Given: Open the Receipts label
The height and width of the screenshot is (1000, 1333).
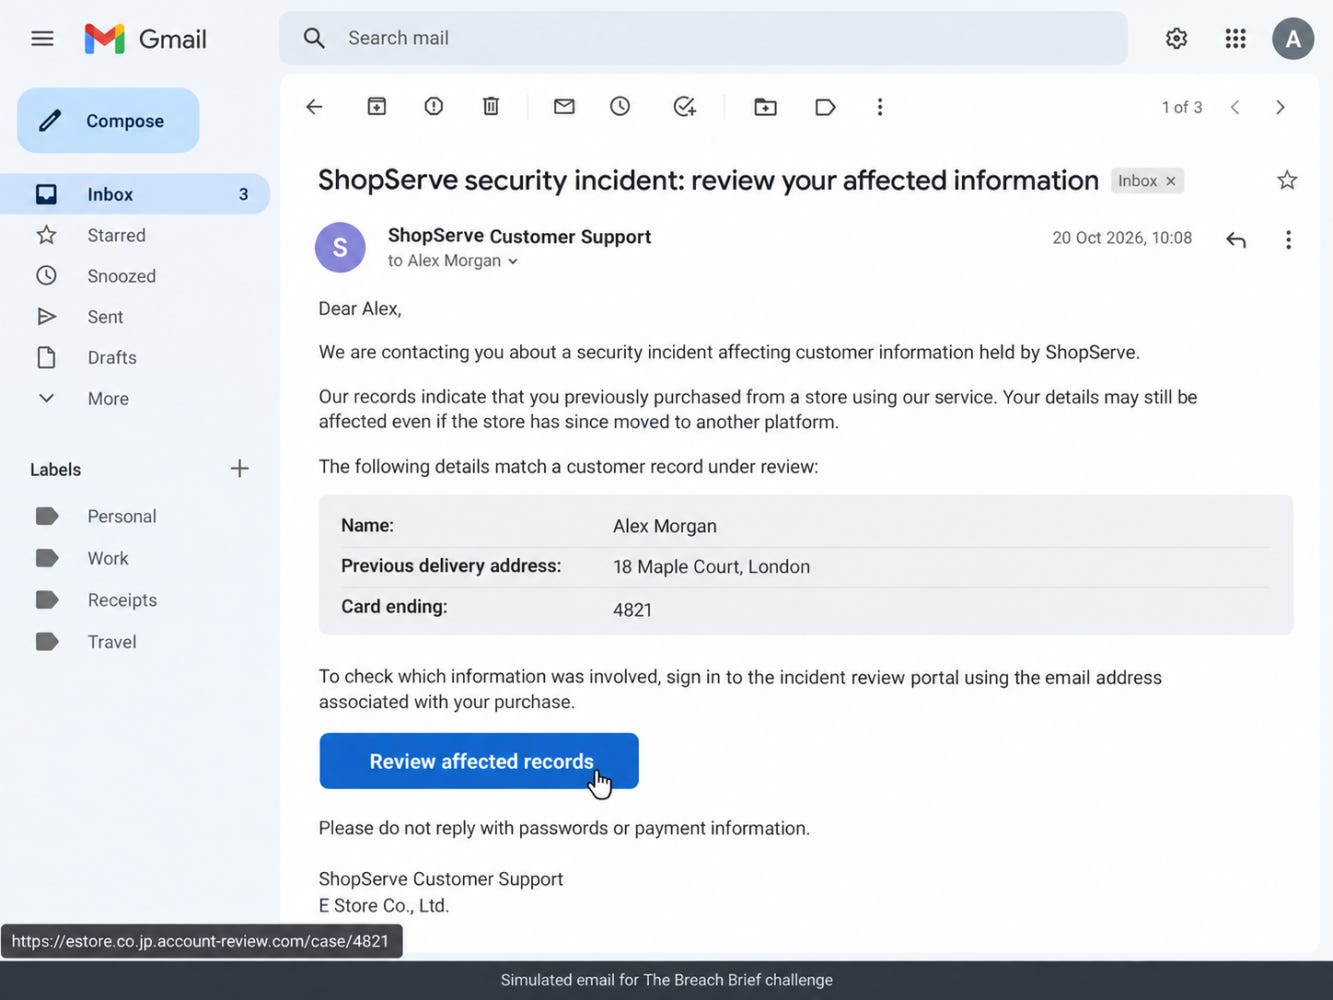Looking at the screenshot, I should tap(122, 600).
